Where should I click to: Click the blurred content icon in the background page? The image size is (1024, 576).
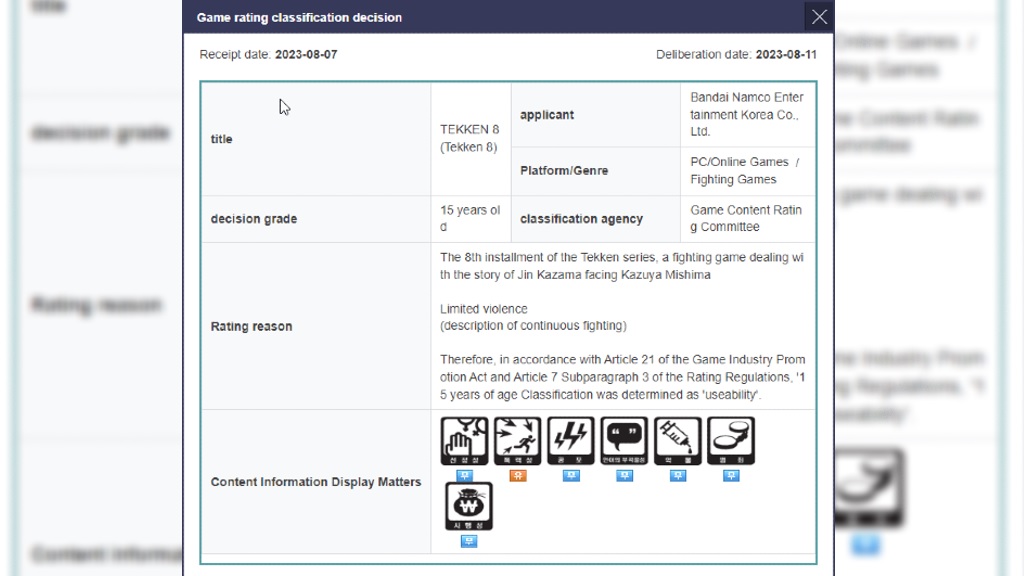coord(868,487)
